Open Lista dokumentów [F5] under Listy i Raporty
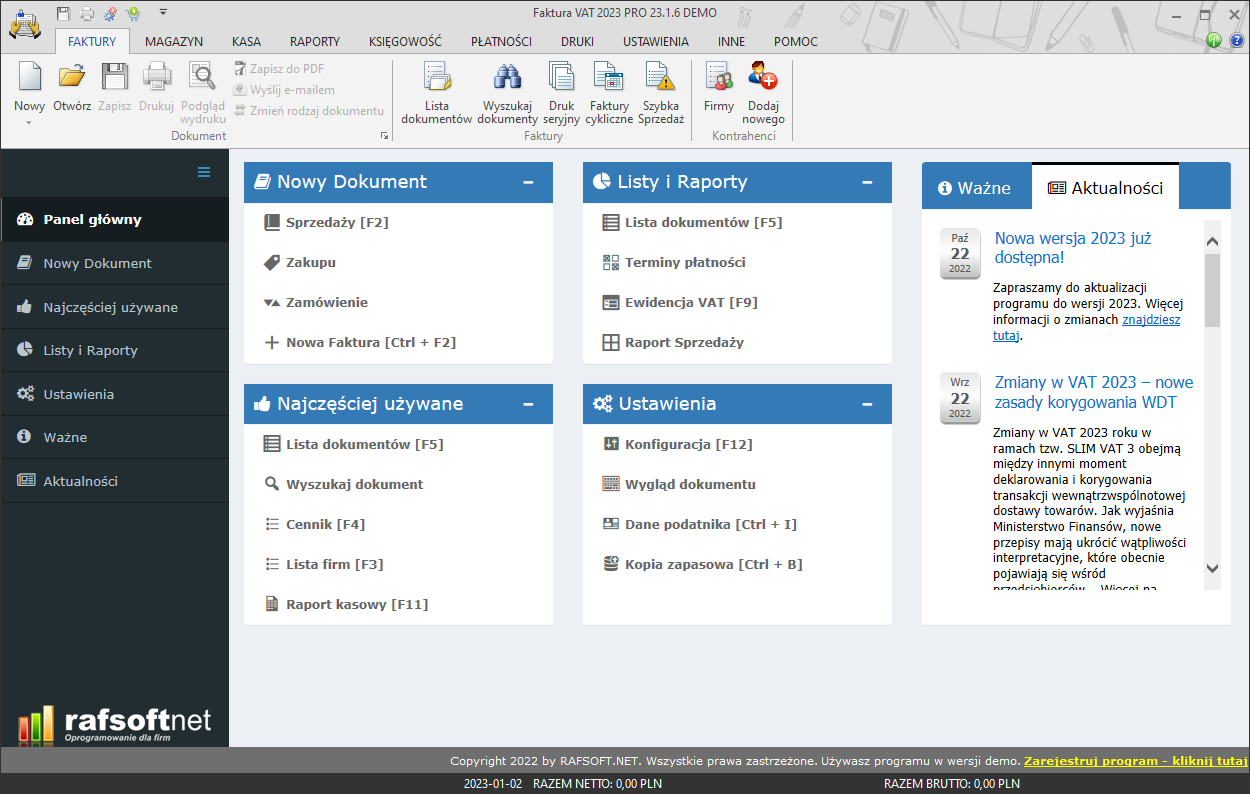This screenshot has height=794, width=1250. point(693,222)
